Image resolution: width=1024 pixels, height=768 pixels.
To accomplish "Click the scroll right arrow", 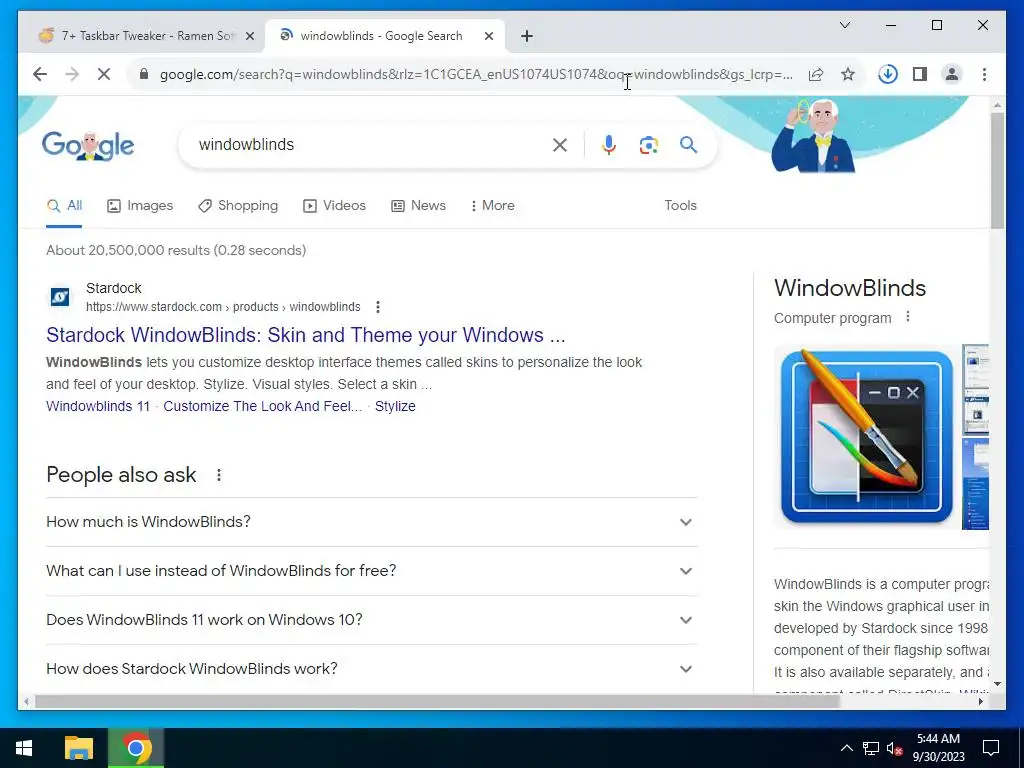I will point(981,701).
